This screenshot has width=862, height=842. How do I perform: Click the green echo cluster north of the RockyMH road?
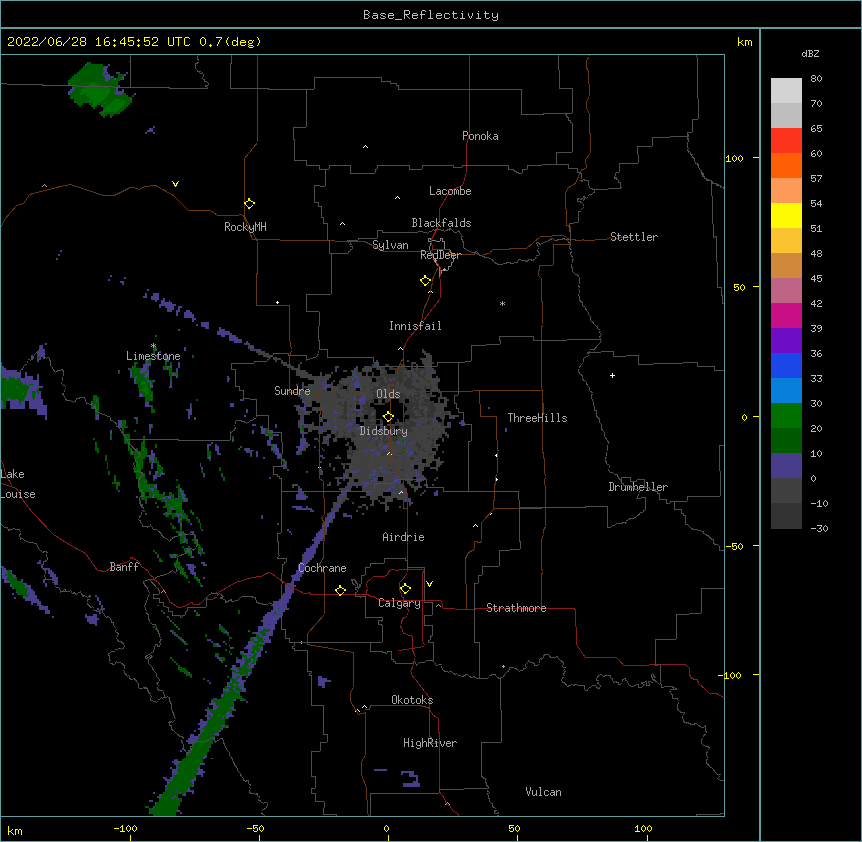tap(100, 90)
